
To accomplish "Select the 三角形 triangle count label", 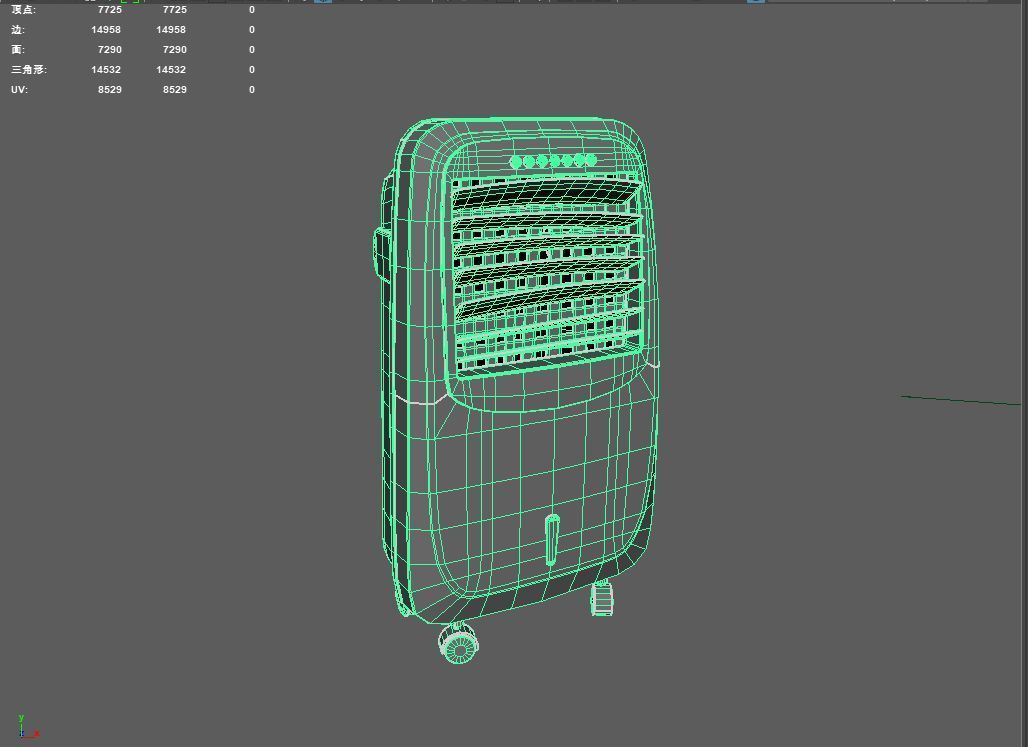I will pos(29,70).
